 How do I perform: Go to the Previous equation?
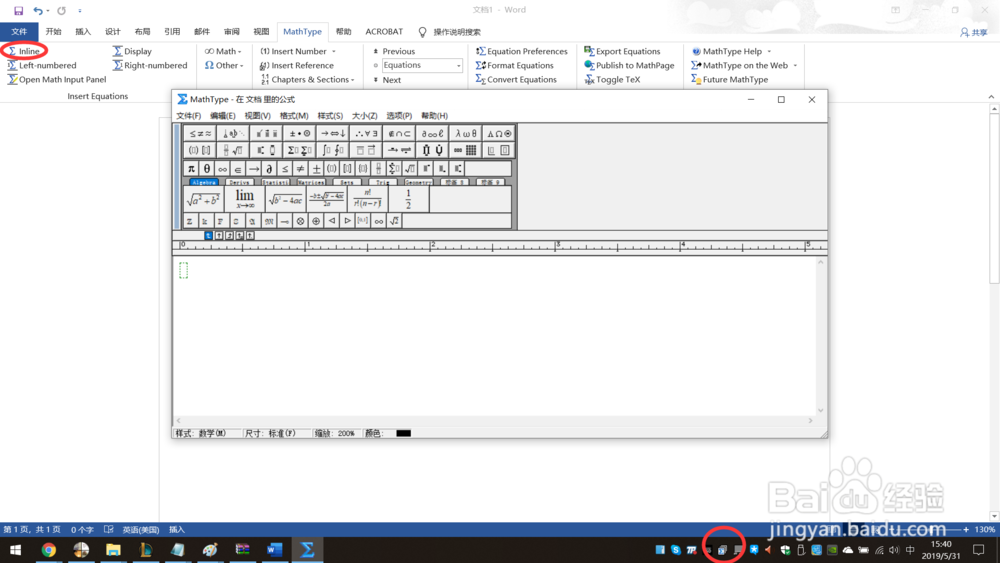click(393, 51)
